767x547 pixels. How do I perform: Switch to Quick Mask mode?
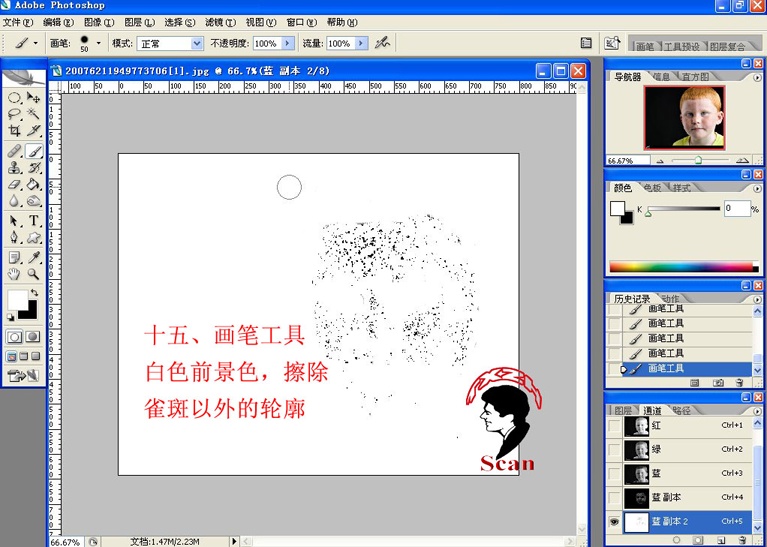tap(32, 337)
